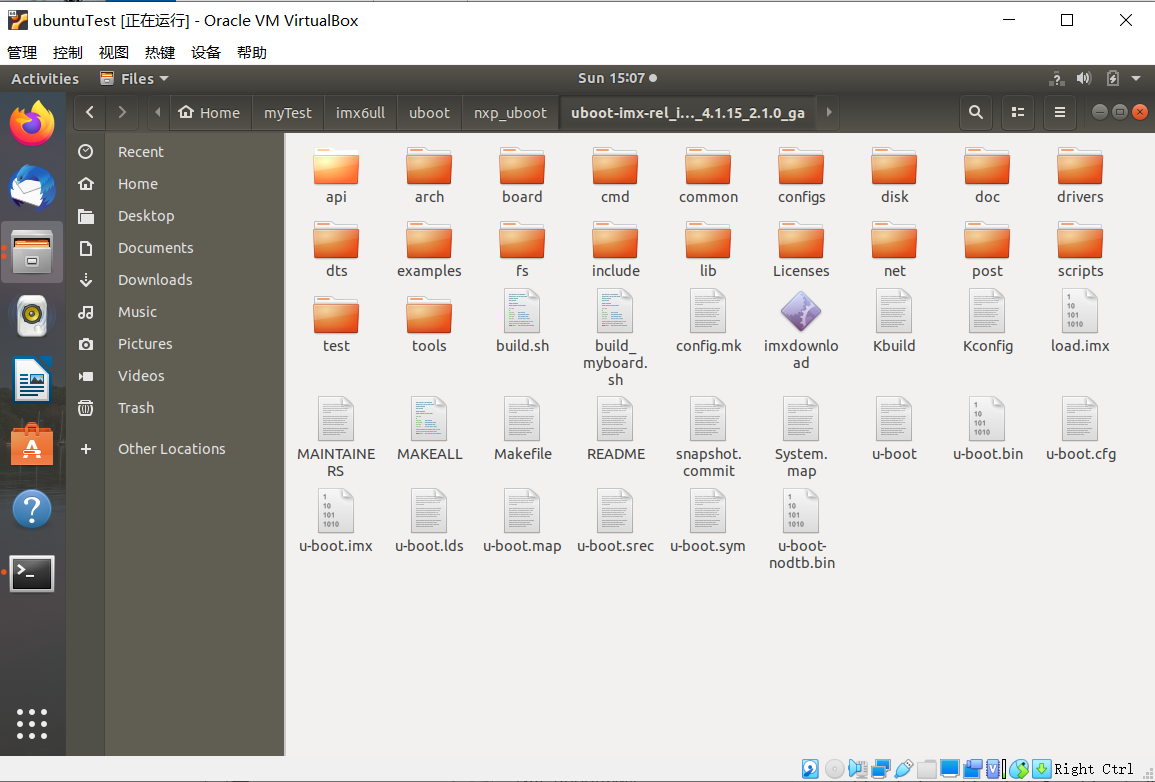Click the search icon in Files toolbar
This screenshot has width=1155, height=782.
(x=976, y=113)
